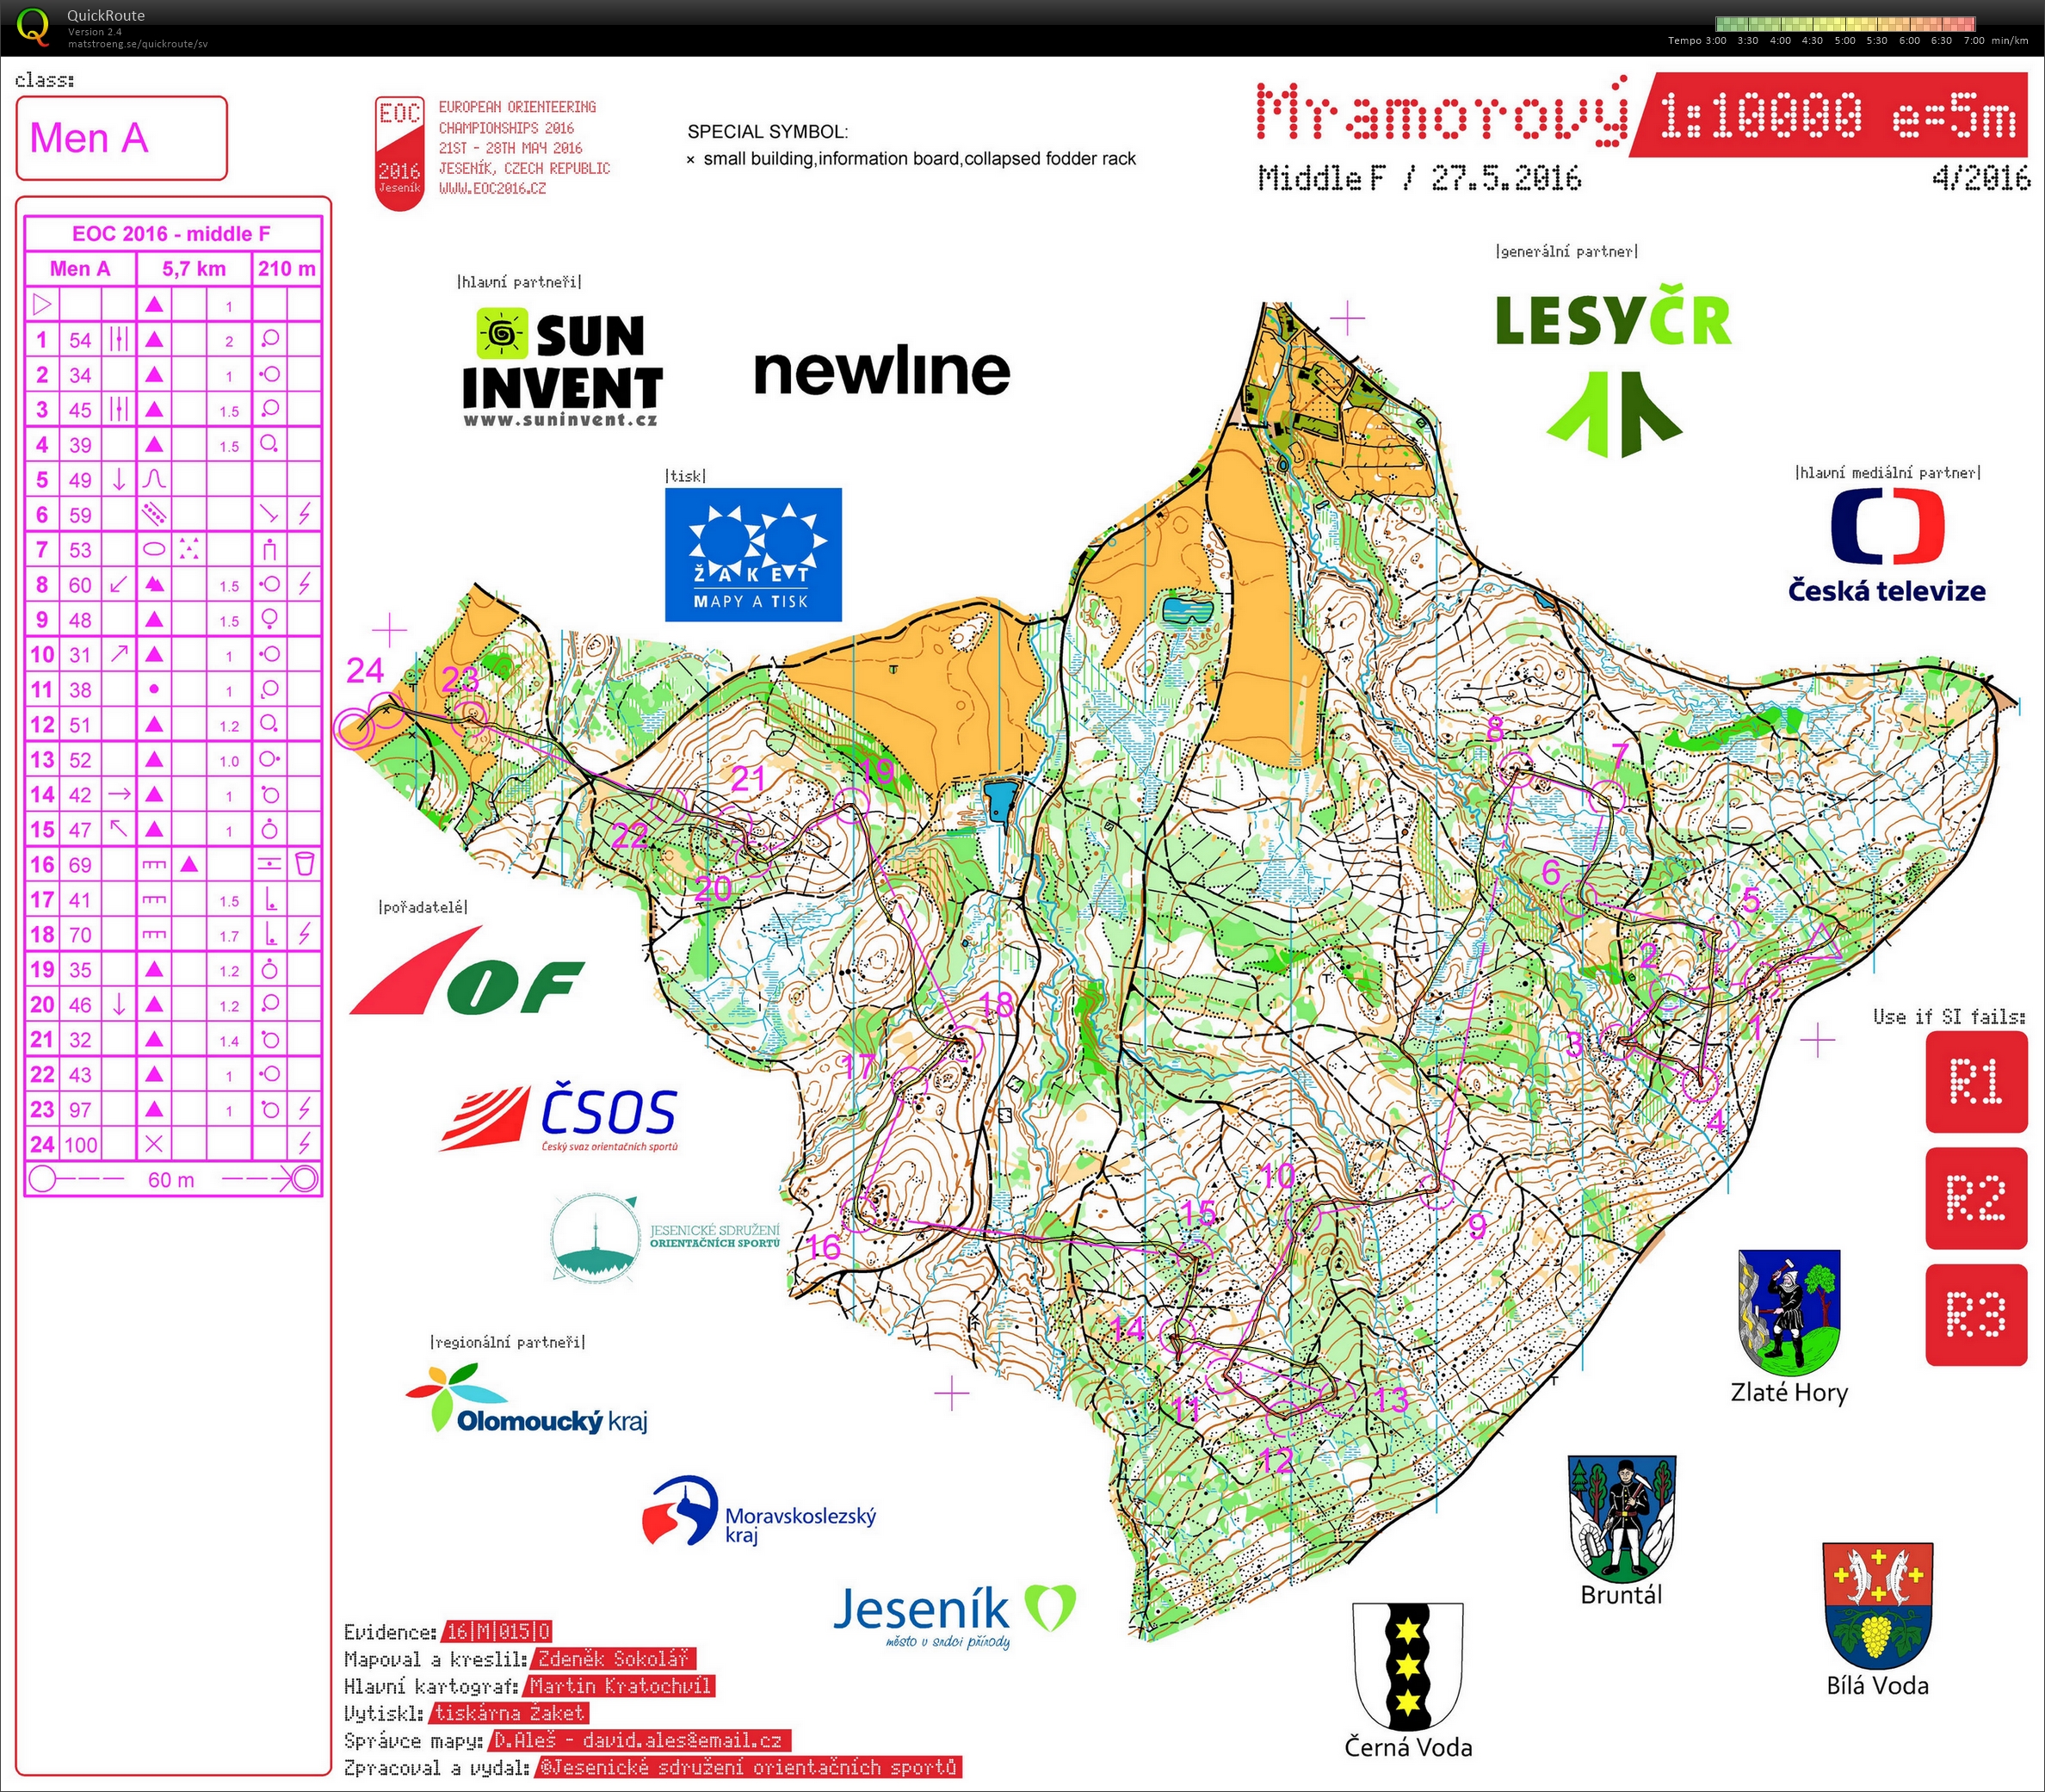The width and height of the screenshot is (2045, 1792).
Task: Click the QuickRoute Q logo
Action: click(x=32, y=27)
